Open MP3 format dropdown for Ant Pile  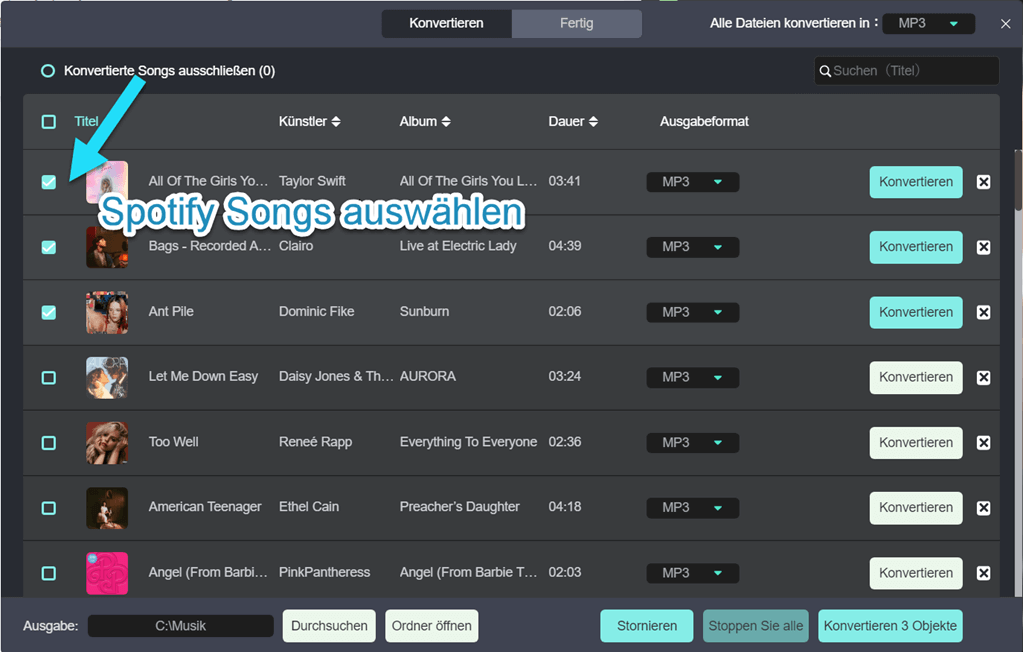tap(692, 312)
